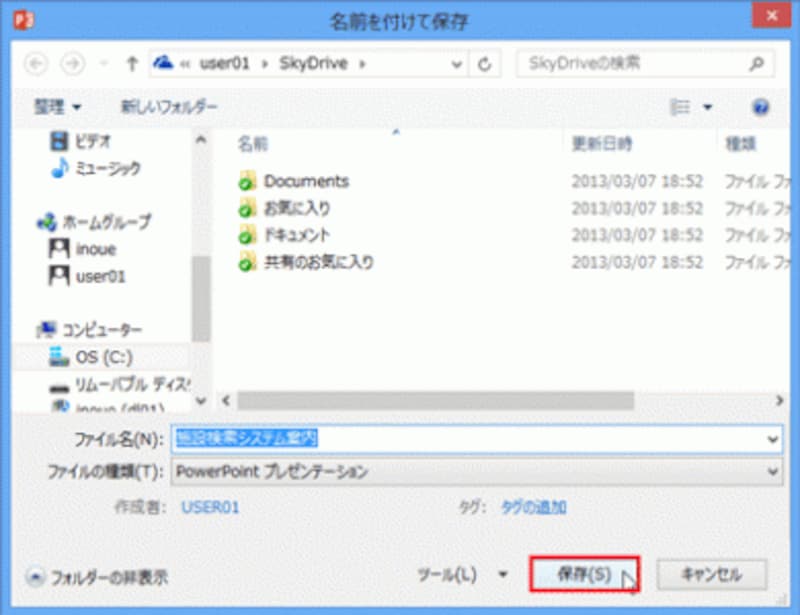Viewport: 800px width, 615px height.
Task: Click navigation pane scroll up arrow
Action: (201, 139)
